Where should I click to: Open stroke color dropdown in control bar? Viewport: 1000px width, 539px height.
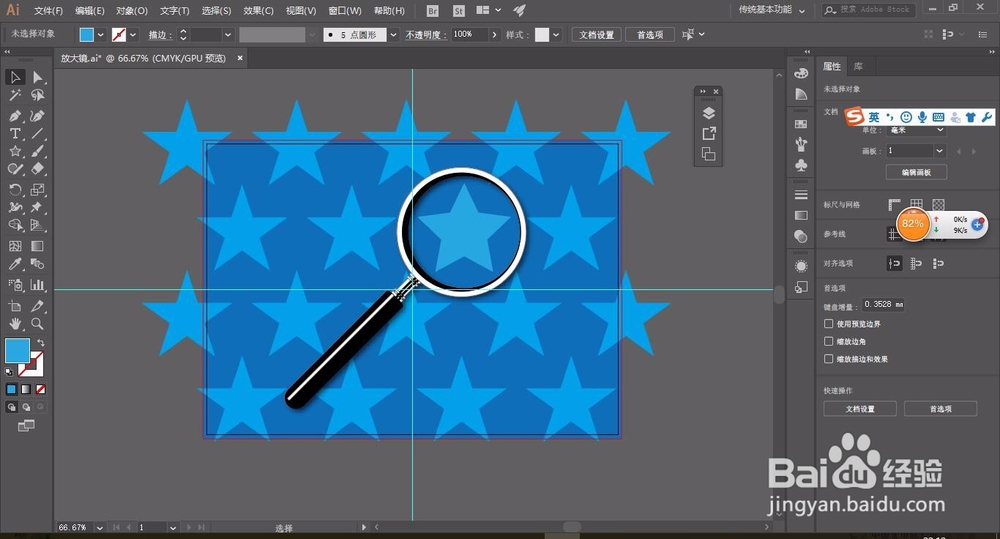(133, 35)
